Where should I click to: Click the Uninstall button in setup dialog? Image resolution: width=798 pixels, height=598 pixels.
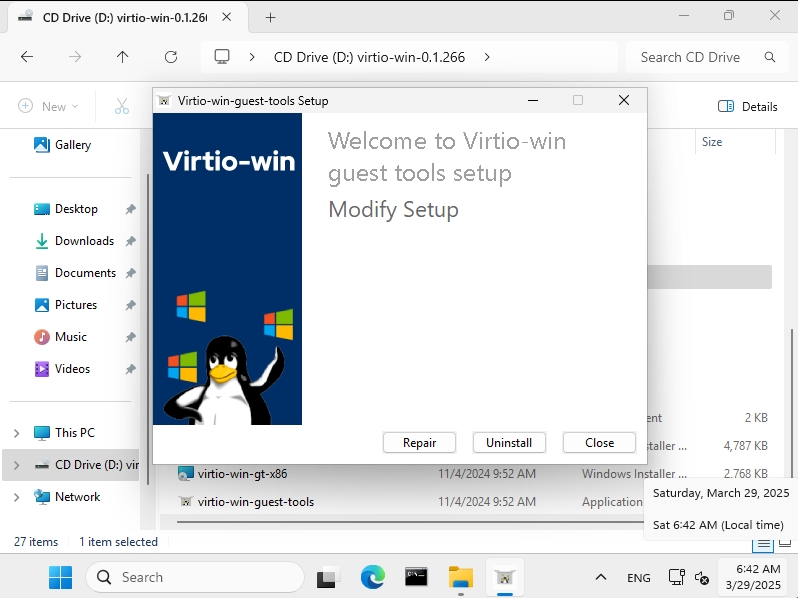pos(509,443)
